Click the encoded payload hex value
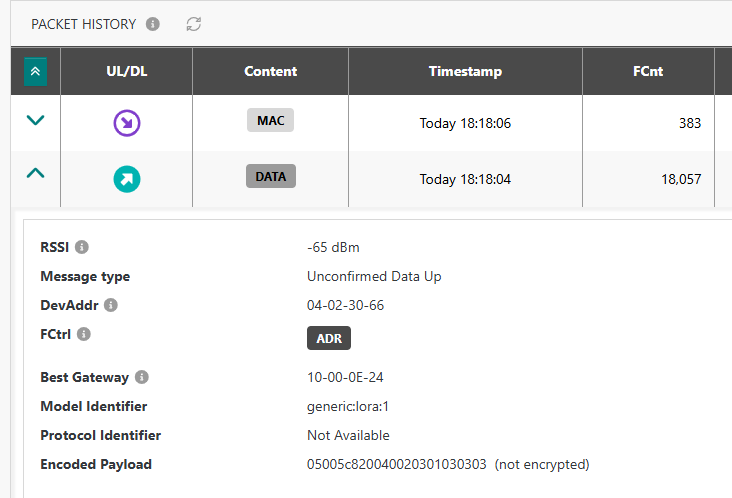732x498 pixels. 395,464
